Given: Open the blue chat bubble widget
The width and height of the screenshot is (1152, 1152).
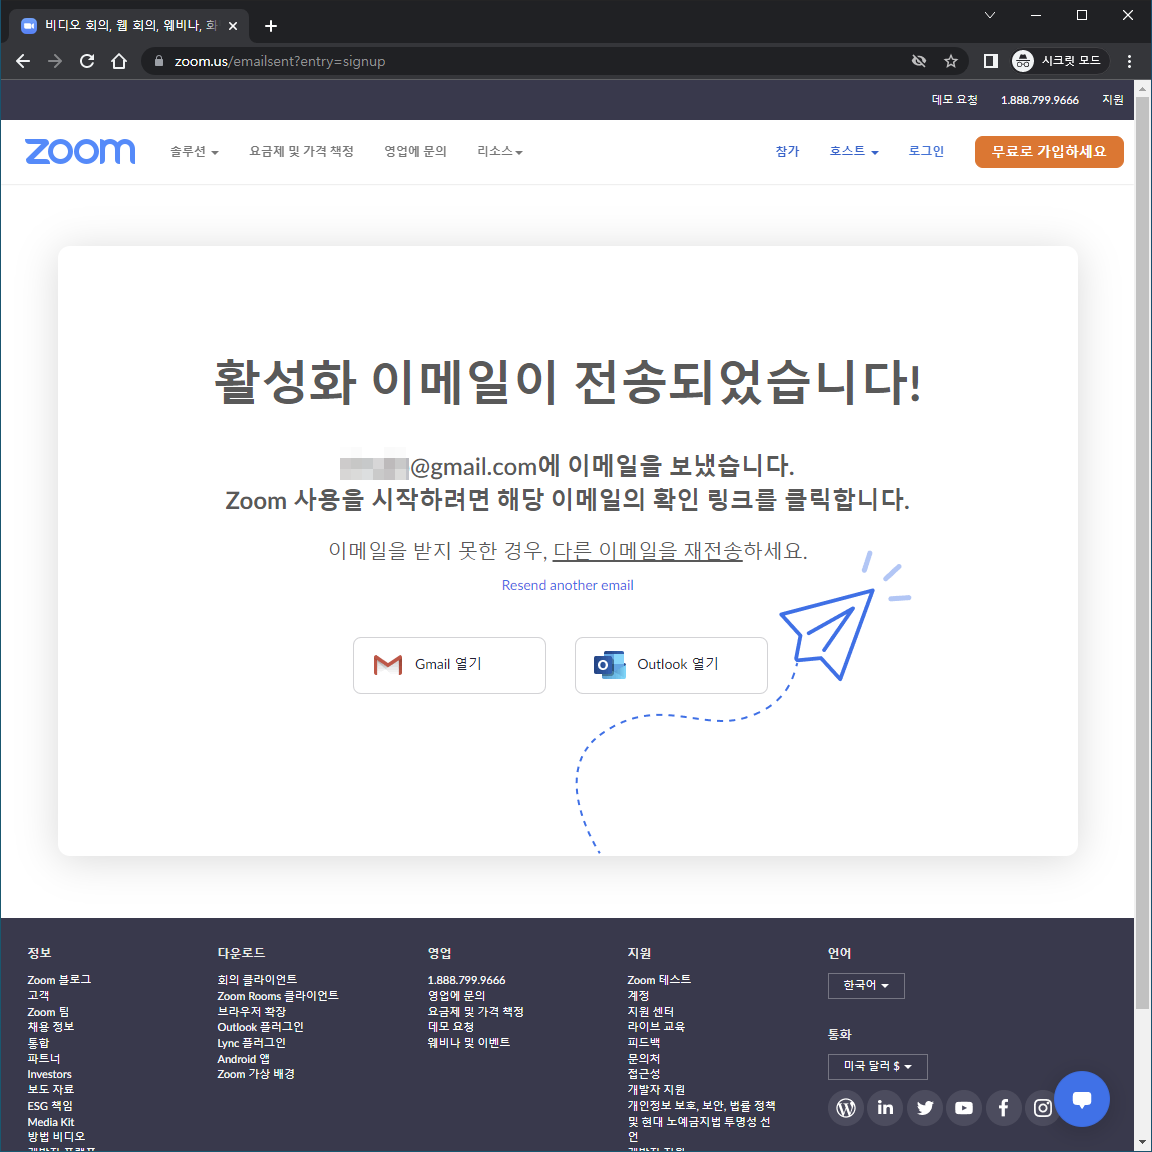Looking at the screenshot, I should [1081, 1099].
